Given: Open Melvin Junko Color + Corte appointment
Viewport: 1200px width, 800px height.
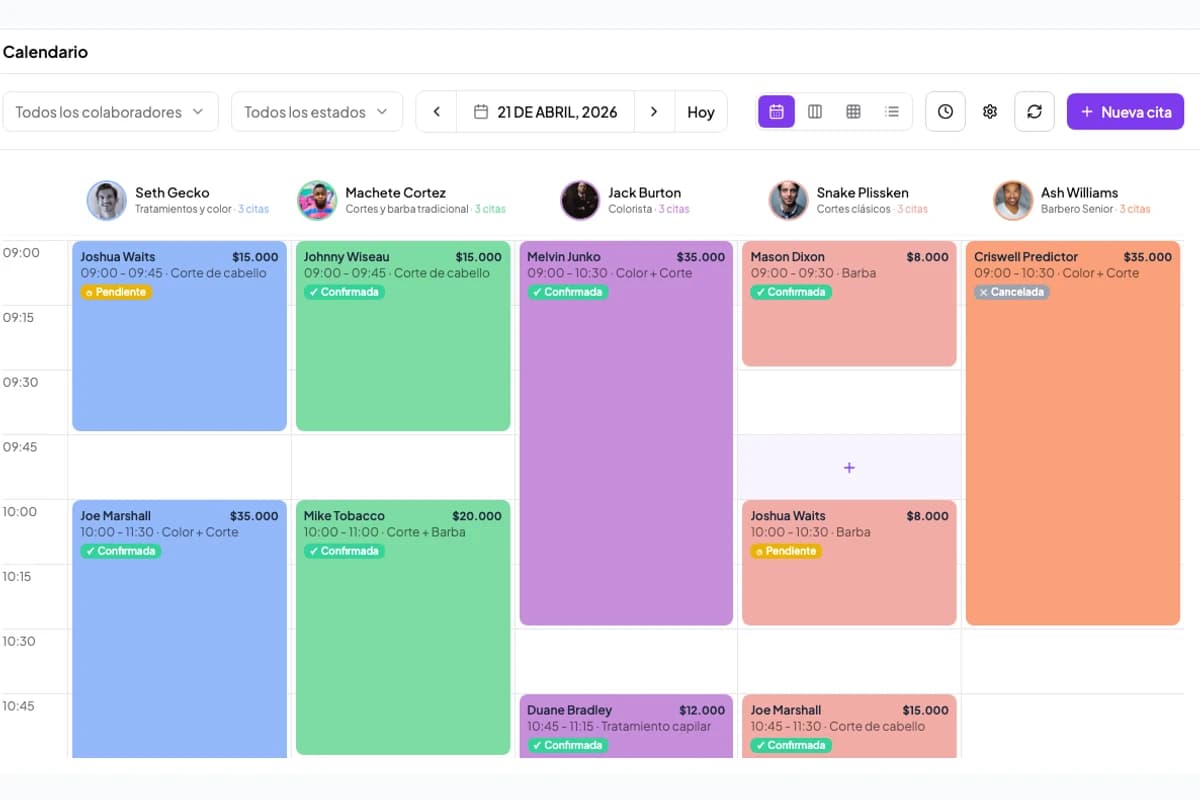Looking at the screenshot, I should click(x=626, y=433).
